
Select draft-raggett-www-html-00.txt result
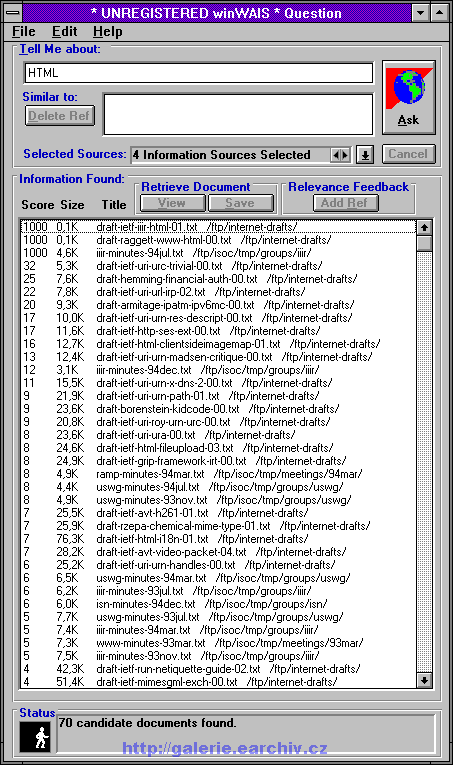click(218, 240)
